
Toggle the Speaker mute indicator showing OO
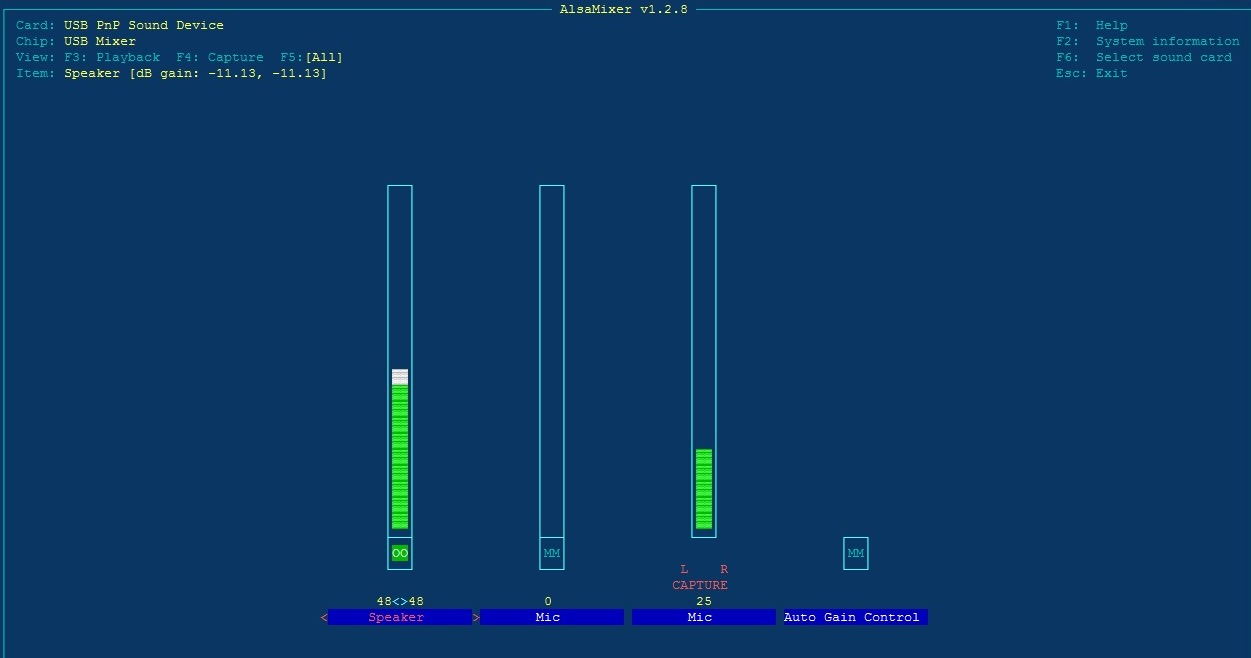coord(400,553)
